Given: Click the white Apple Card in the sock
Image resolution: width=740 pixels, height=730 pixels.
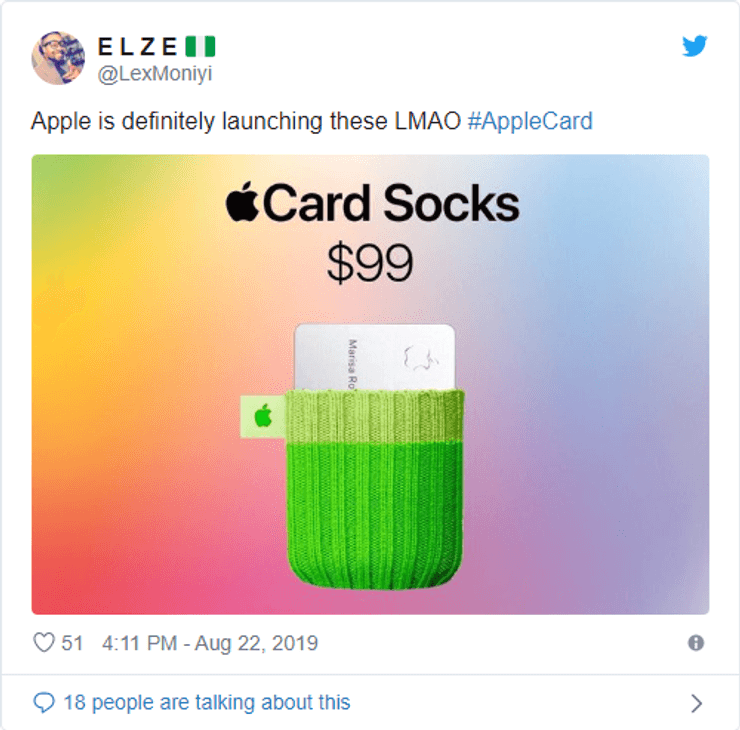Looking at the screenshot, I should pos(375,357).
